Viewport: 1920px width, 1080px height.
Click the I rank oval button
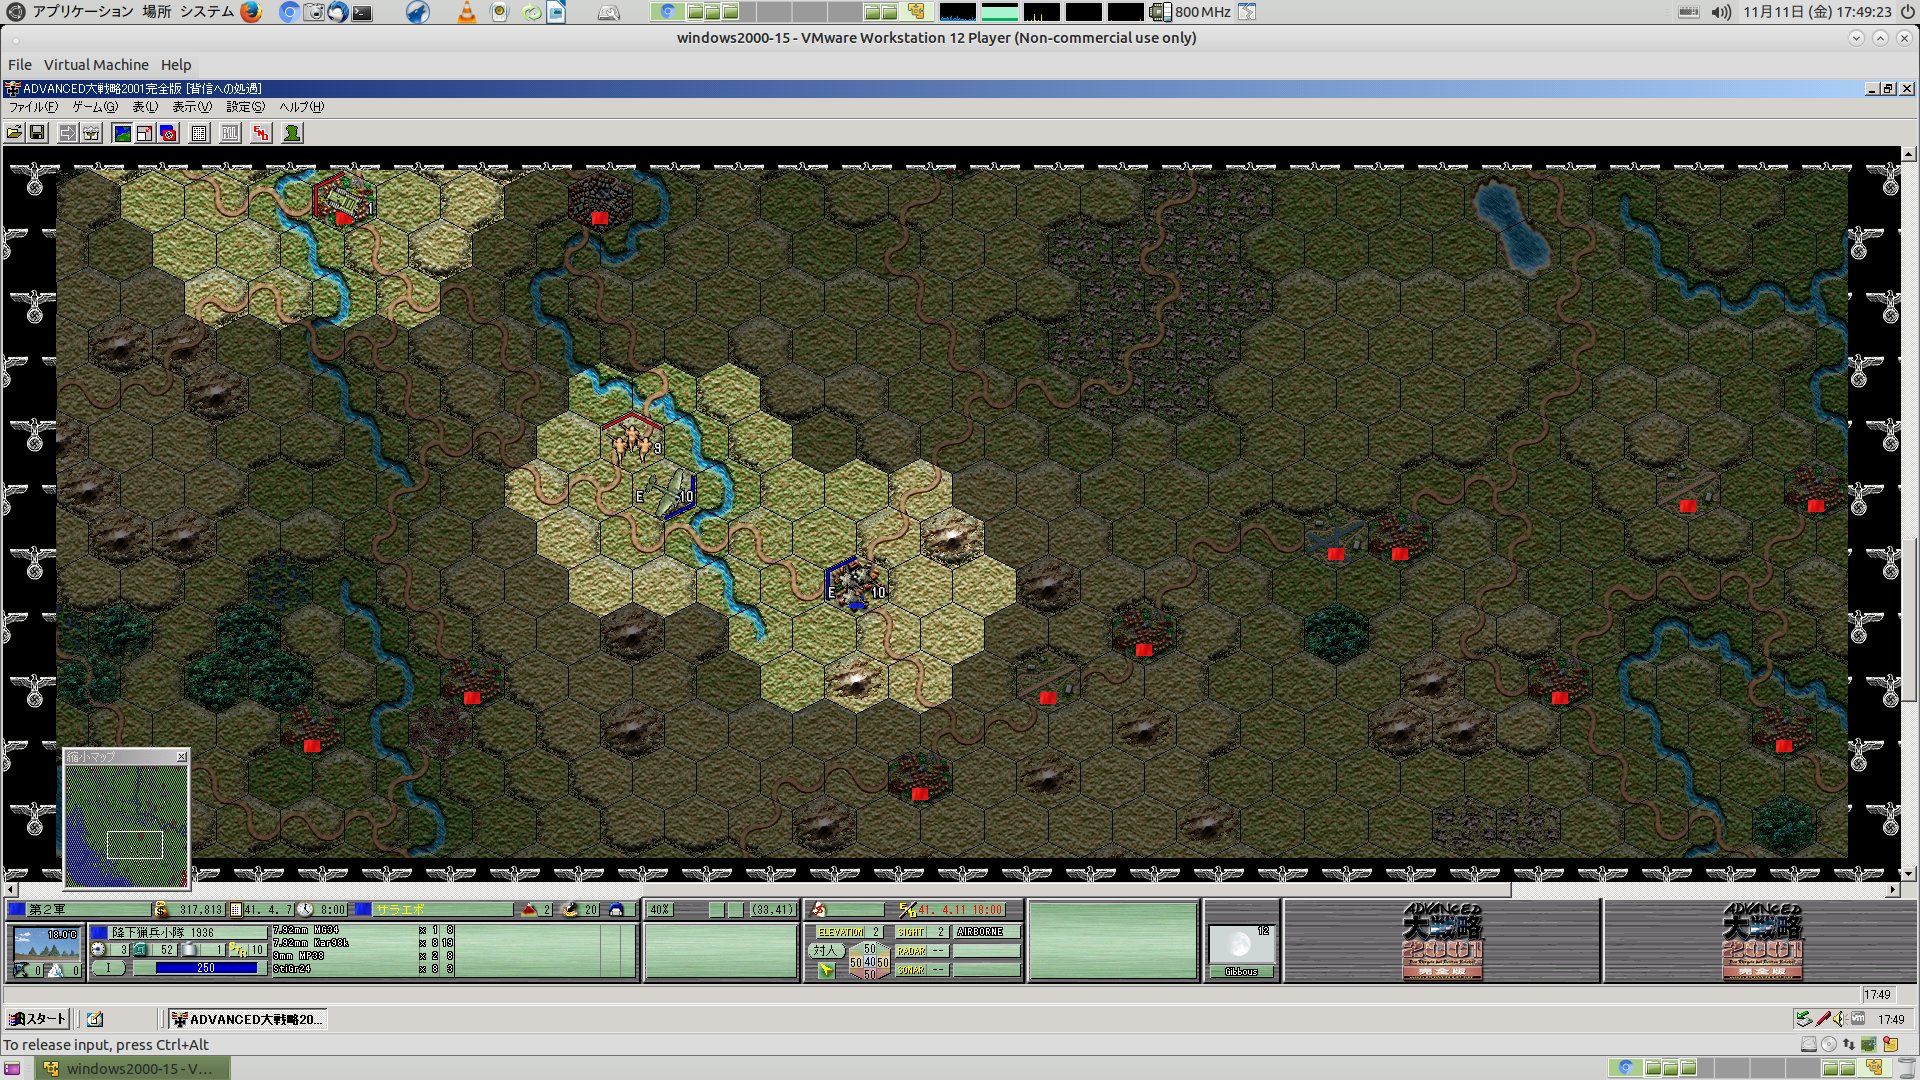coord(109,968)
